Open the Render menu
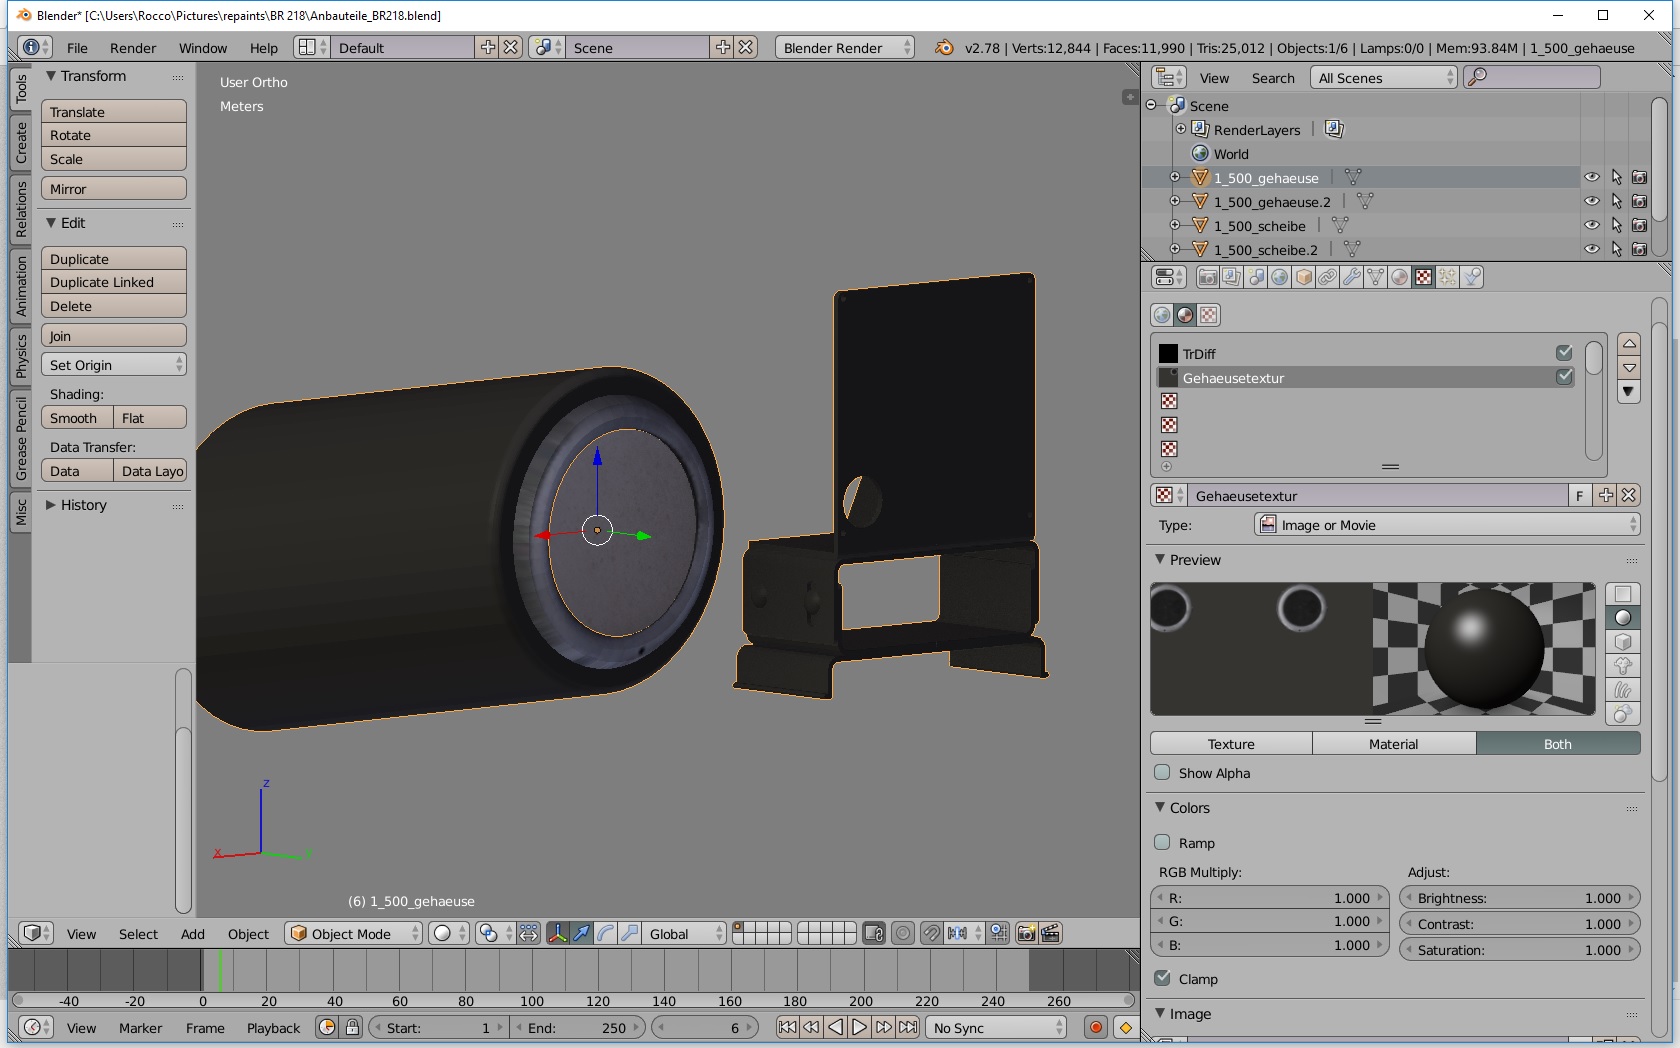The image size is (1680, 1048). click(133, 48)
